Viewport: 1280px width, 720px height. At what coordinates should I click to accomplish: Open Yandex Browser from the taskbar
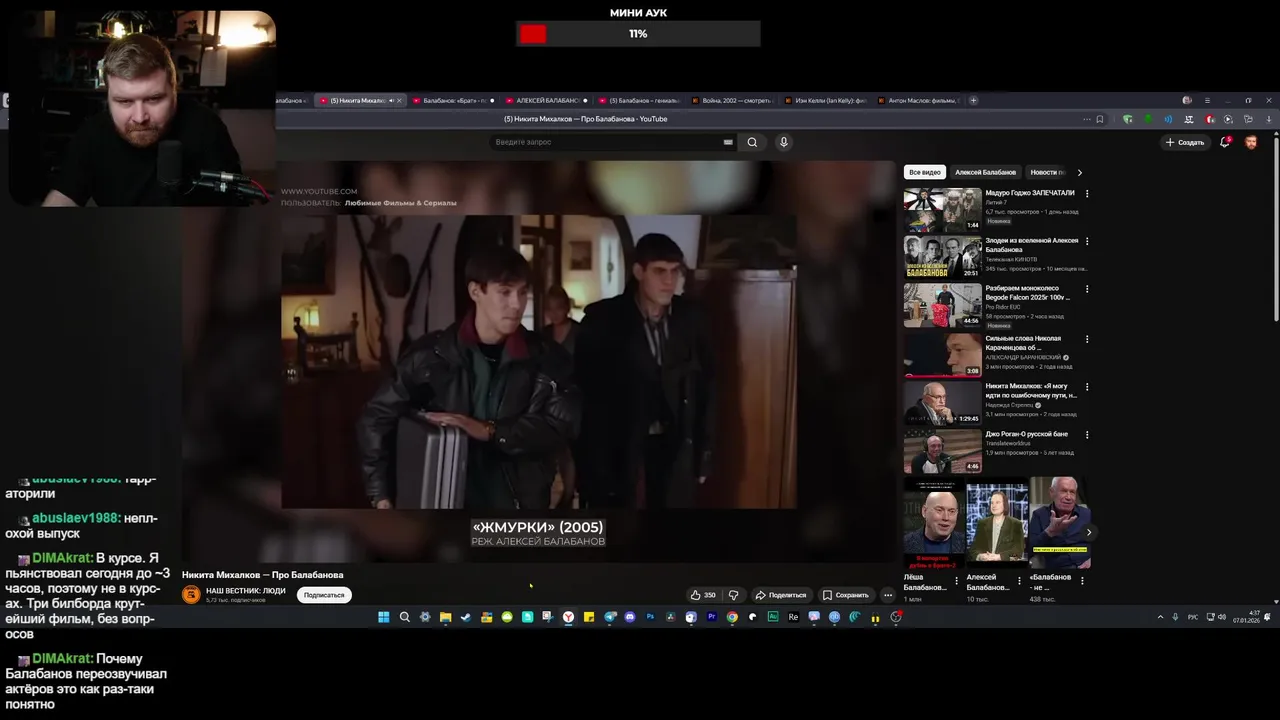click(x=568, y=617)
